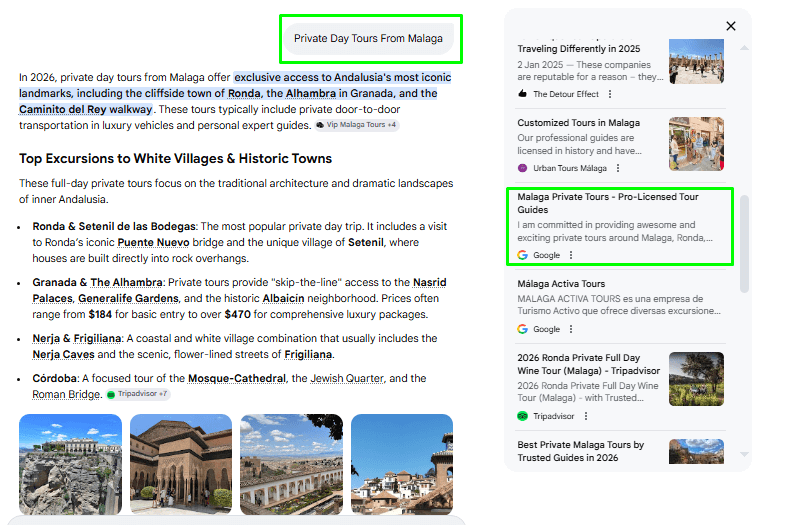Open the Alhambra link in the summary paragraph
The image size is (809, 525).
[x=311, y=93]
